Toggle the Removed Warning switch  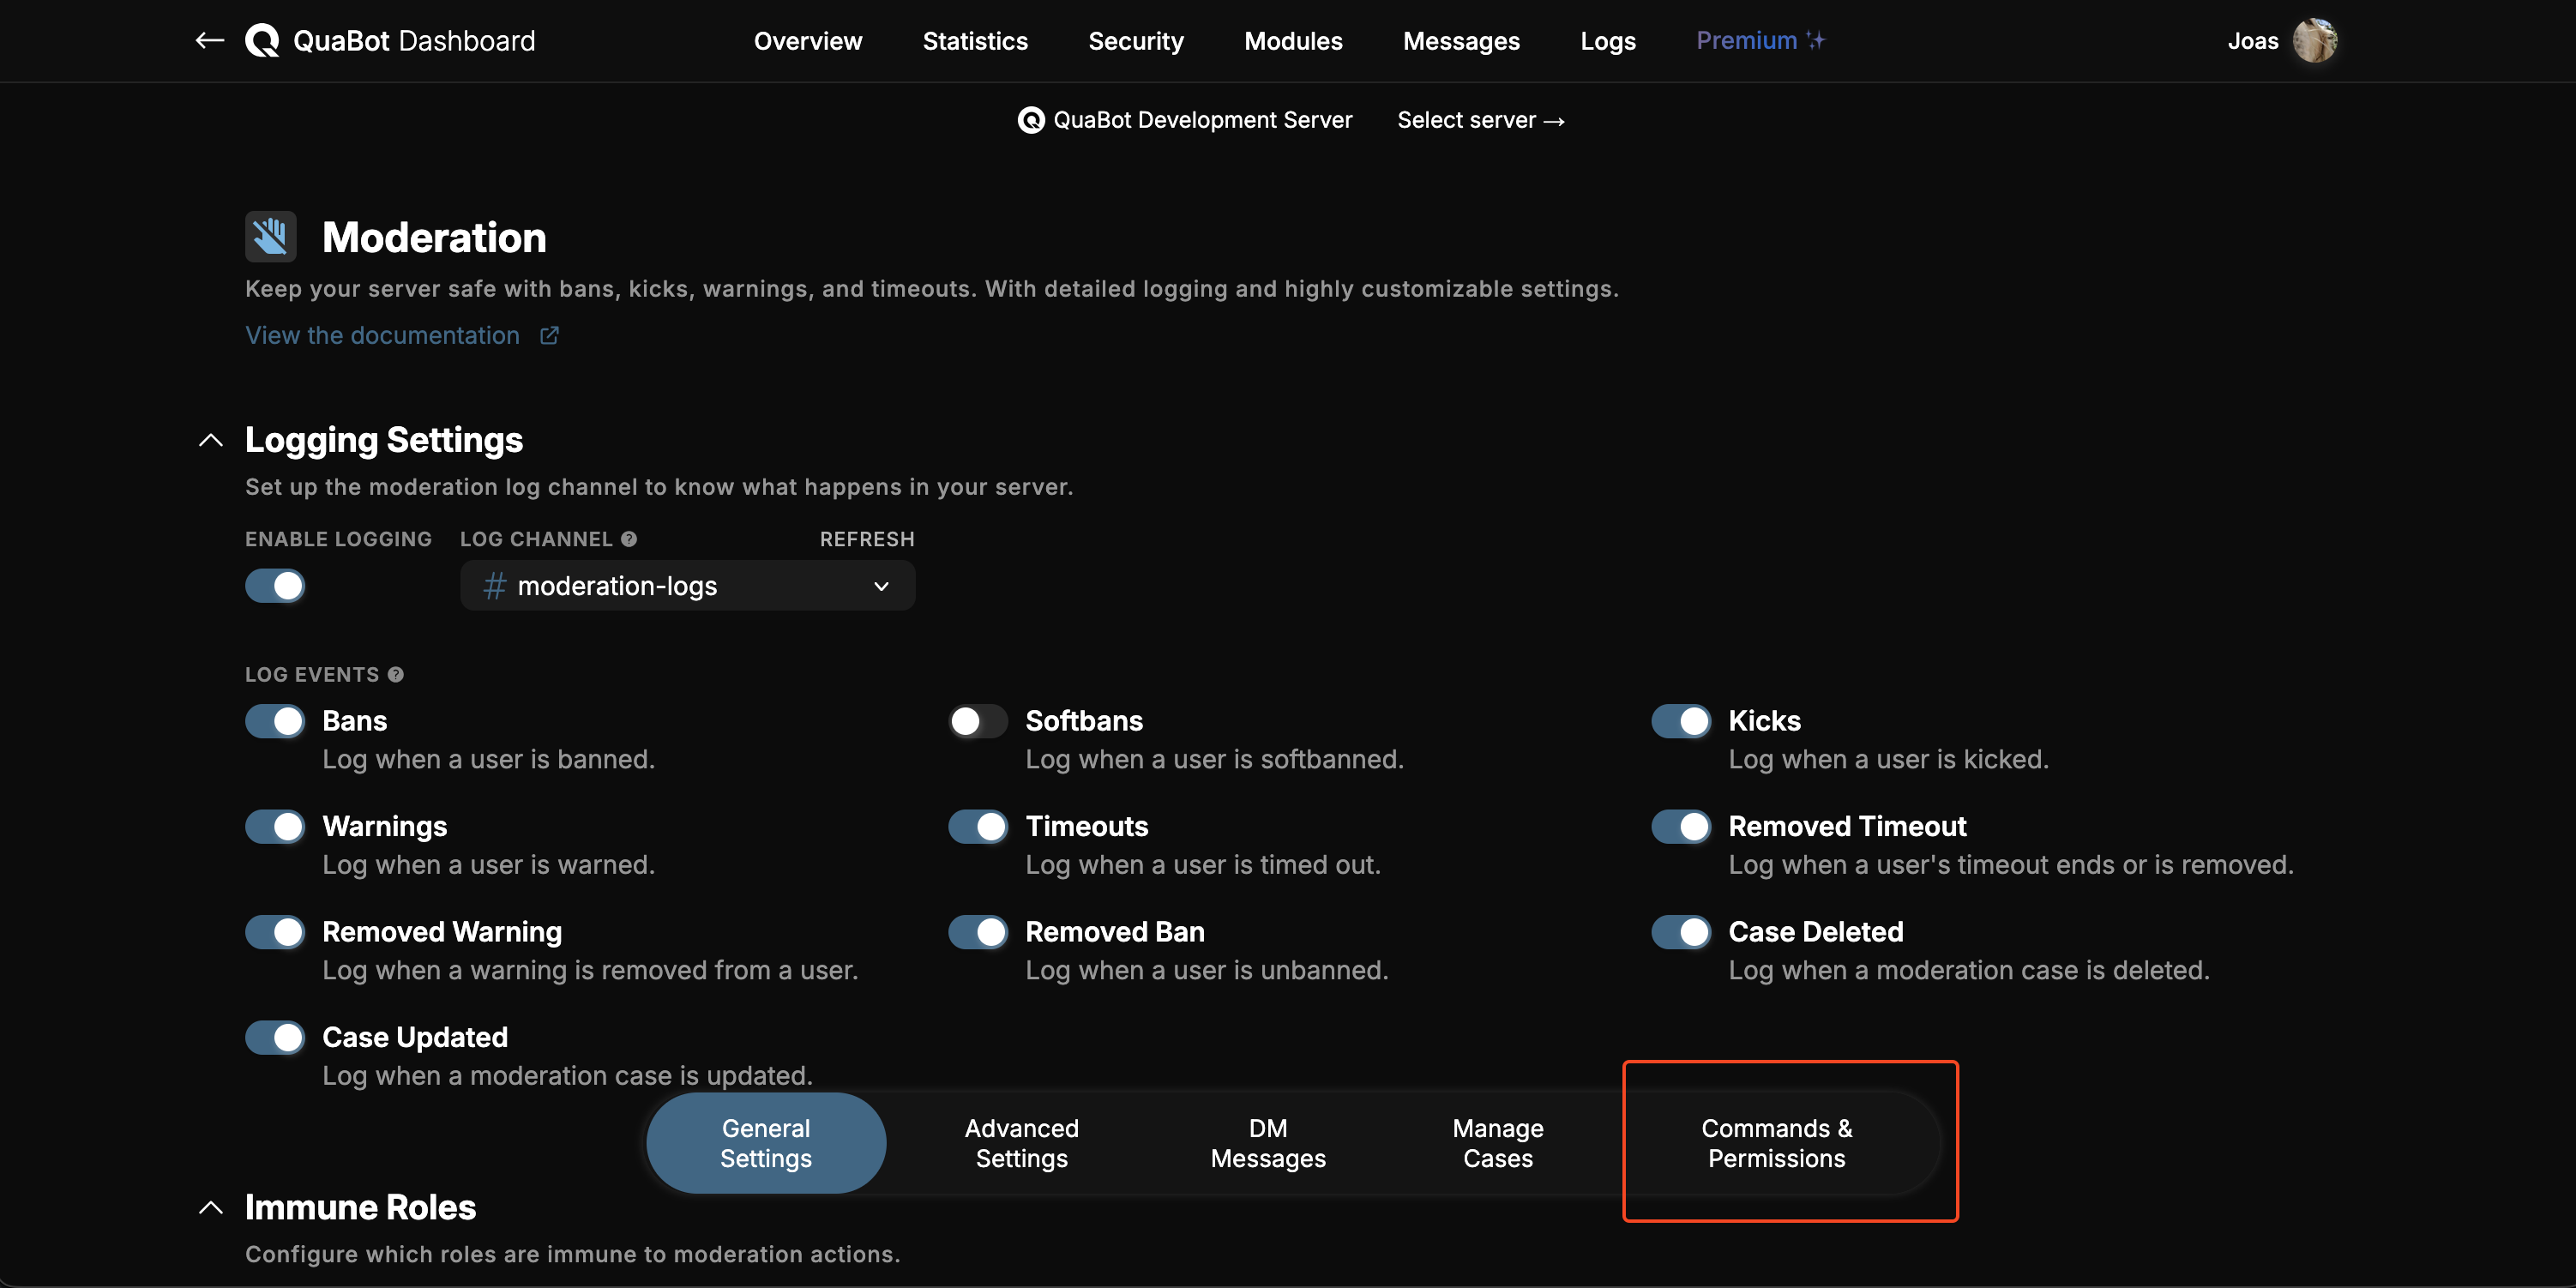[275, 932]
